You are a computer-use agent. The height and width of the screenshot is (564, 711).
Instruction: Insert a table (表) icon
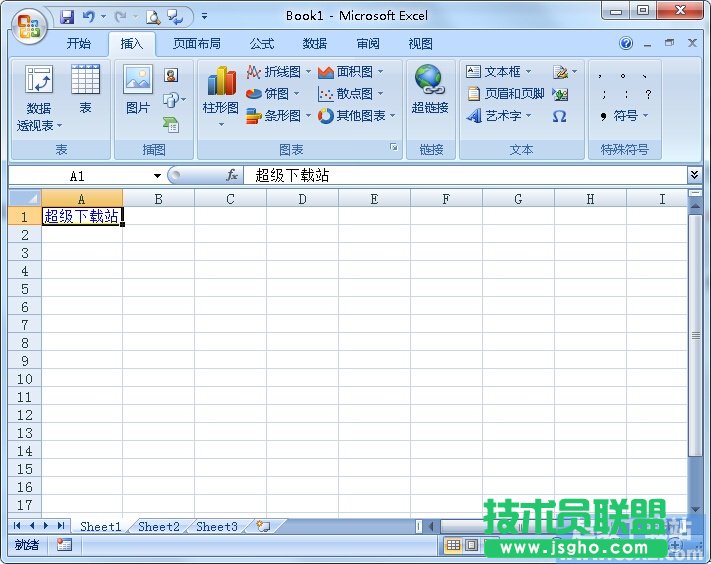point(85,90)
